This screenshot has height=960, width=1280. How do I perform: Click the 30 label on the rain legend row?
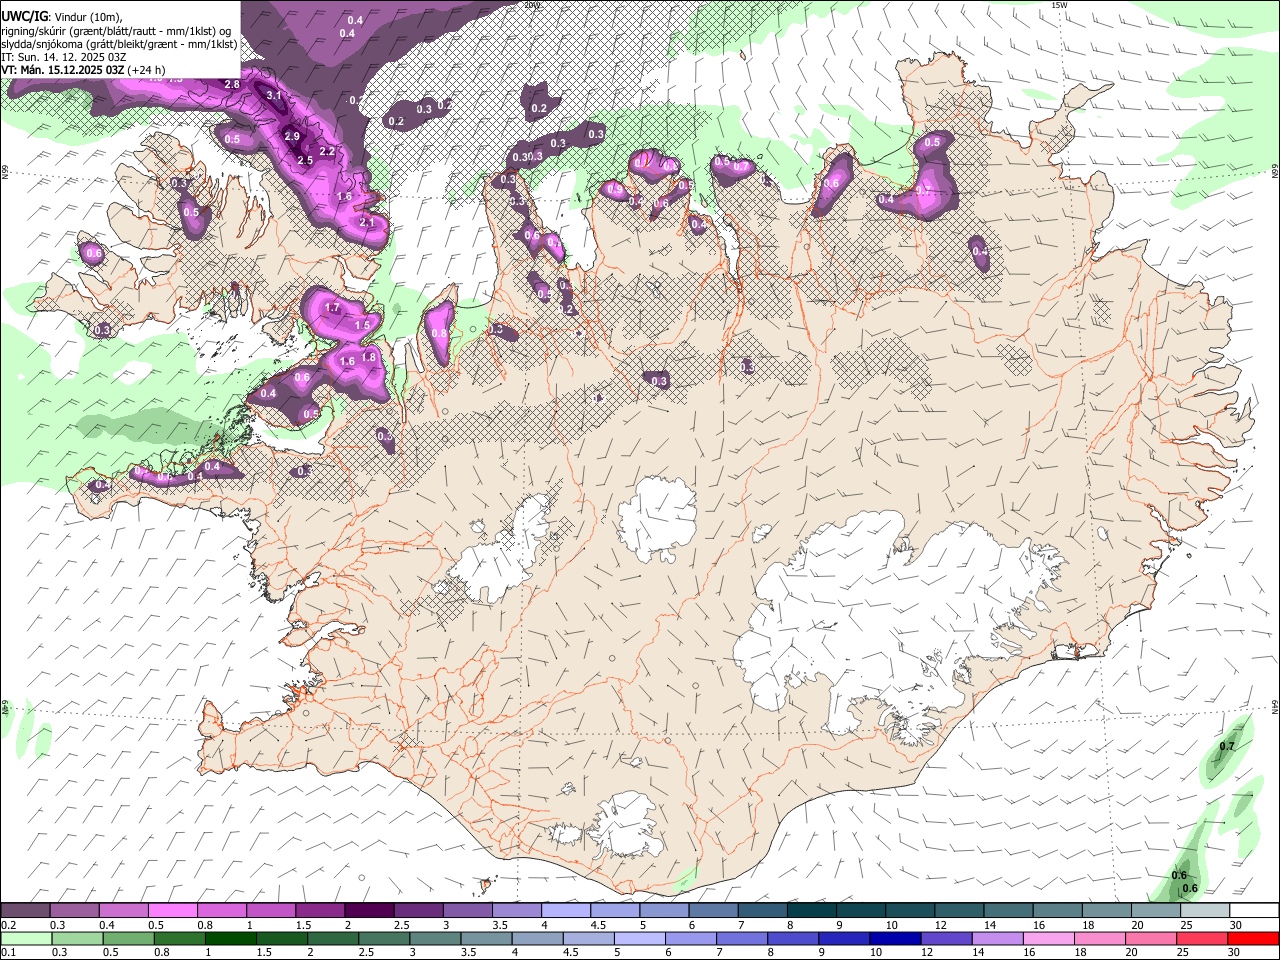tap(1236, 952)
